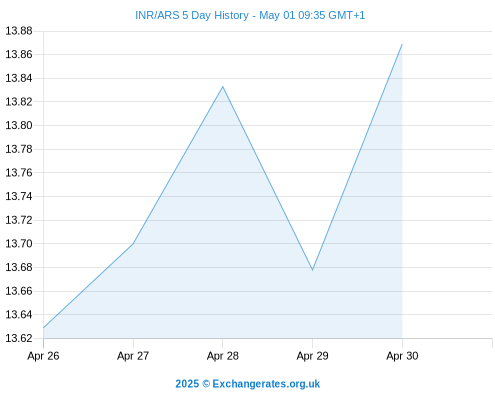
Task: Click the Apr 29 low data point
Action: point(312,270)
